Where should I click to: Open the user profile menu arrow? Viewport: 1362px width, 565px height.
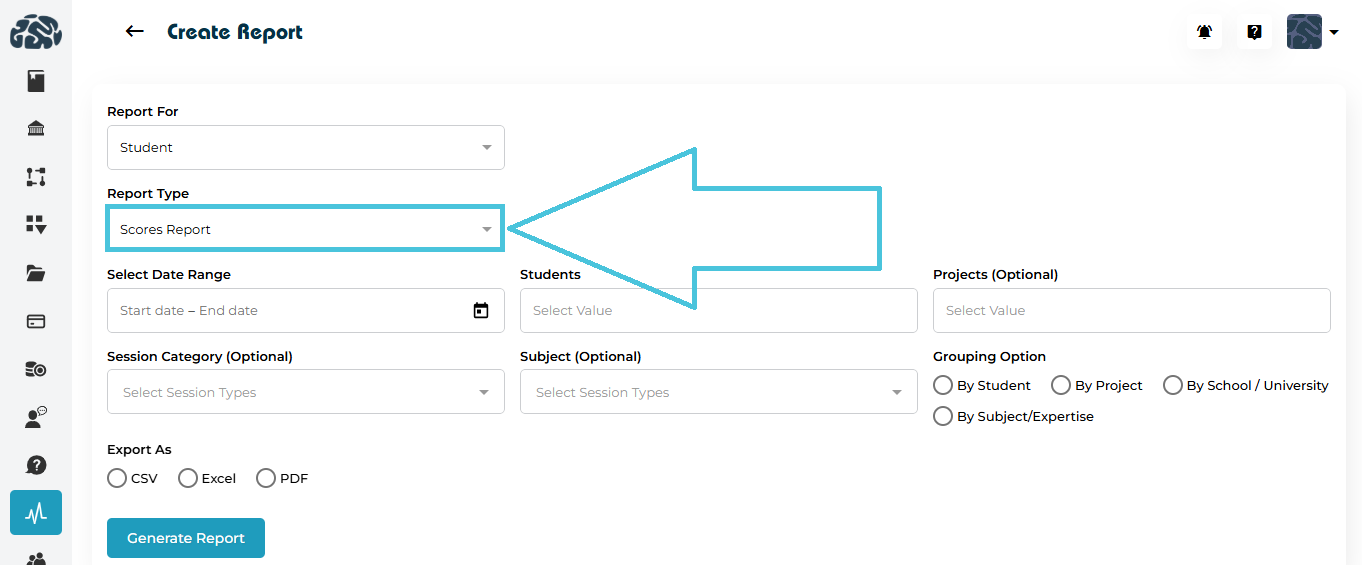1334,33
